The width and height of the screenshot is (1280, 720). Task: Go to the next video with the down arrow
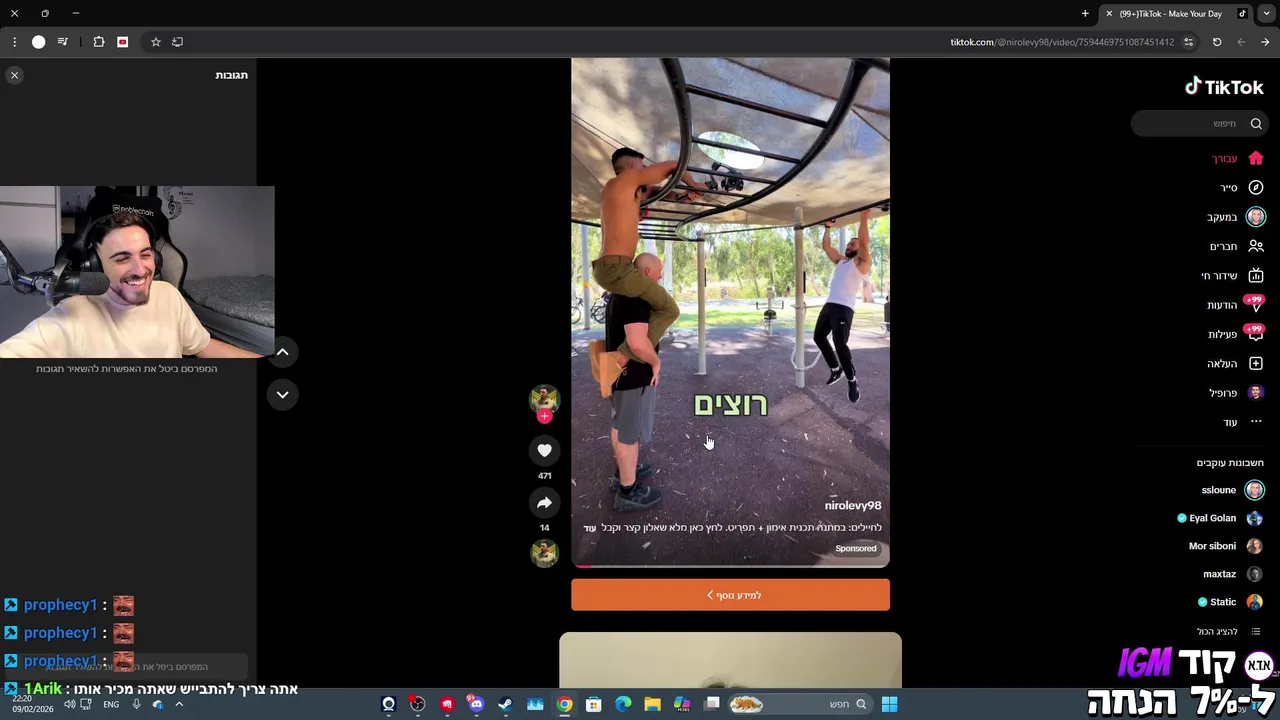click(282, 394)
